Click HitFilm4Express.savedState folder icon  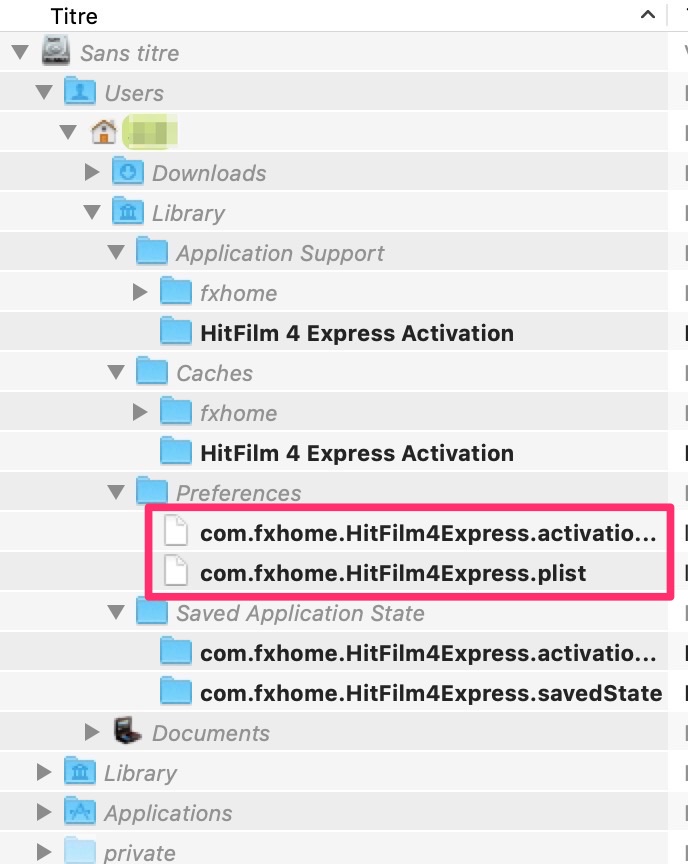coord(176,690)
